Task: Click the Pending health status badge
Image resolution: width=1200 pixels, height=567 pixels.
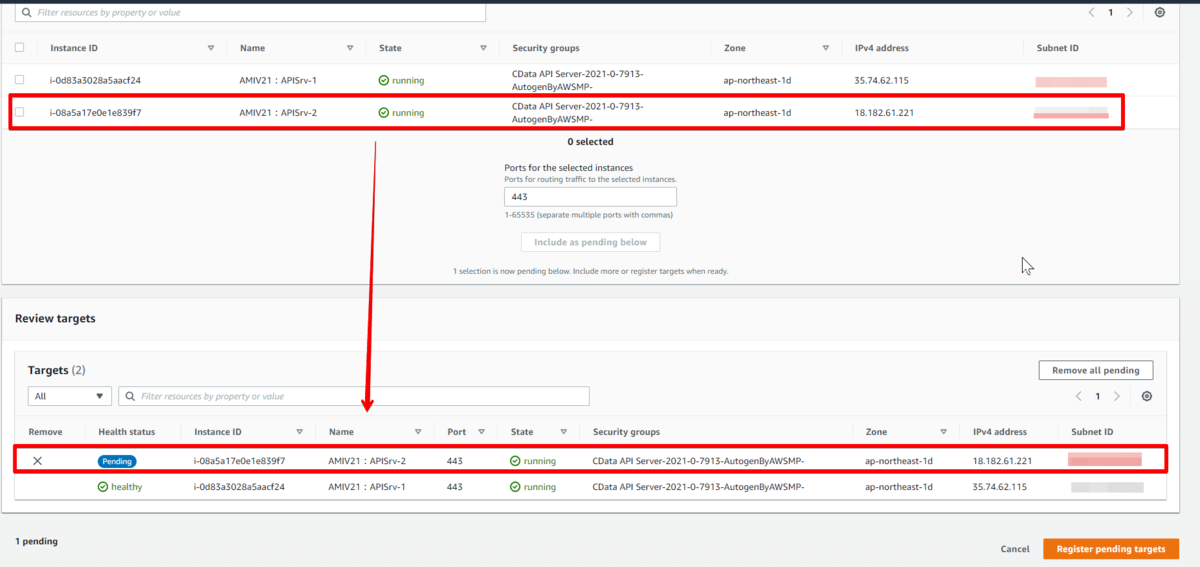Action: (117, 461)
